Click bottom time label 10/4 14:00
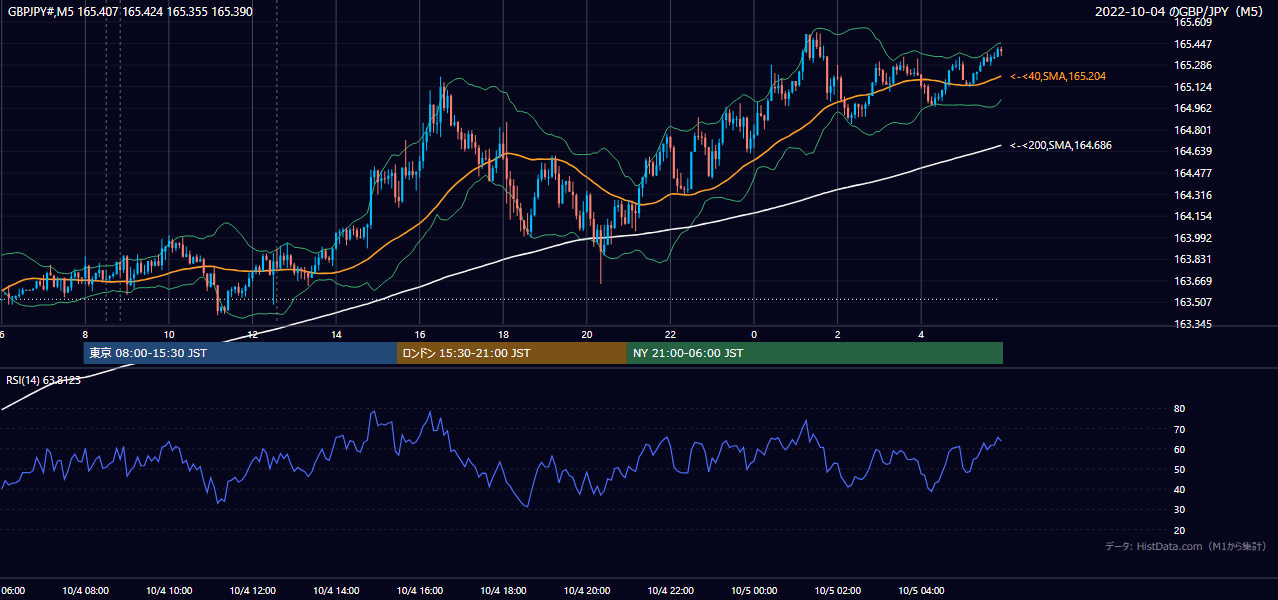1278x600 pixels. [x=336, y=590]
